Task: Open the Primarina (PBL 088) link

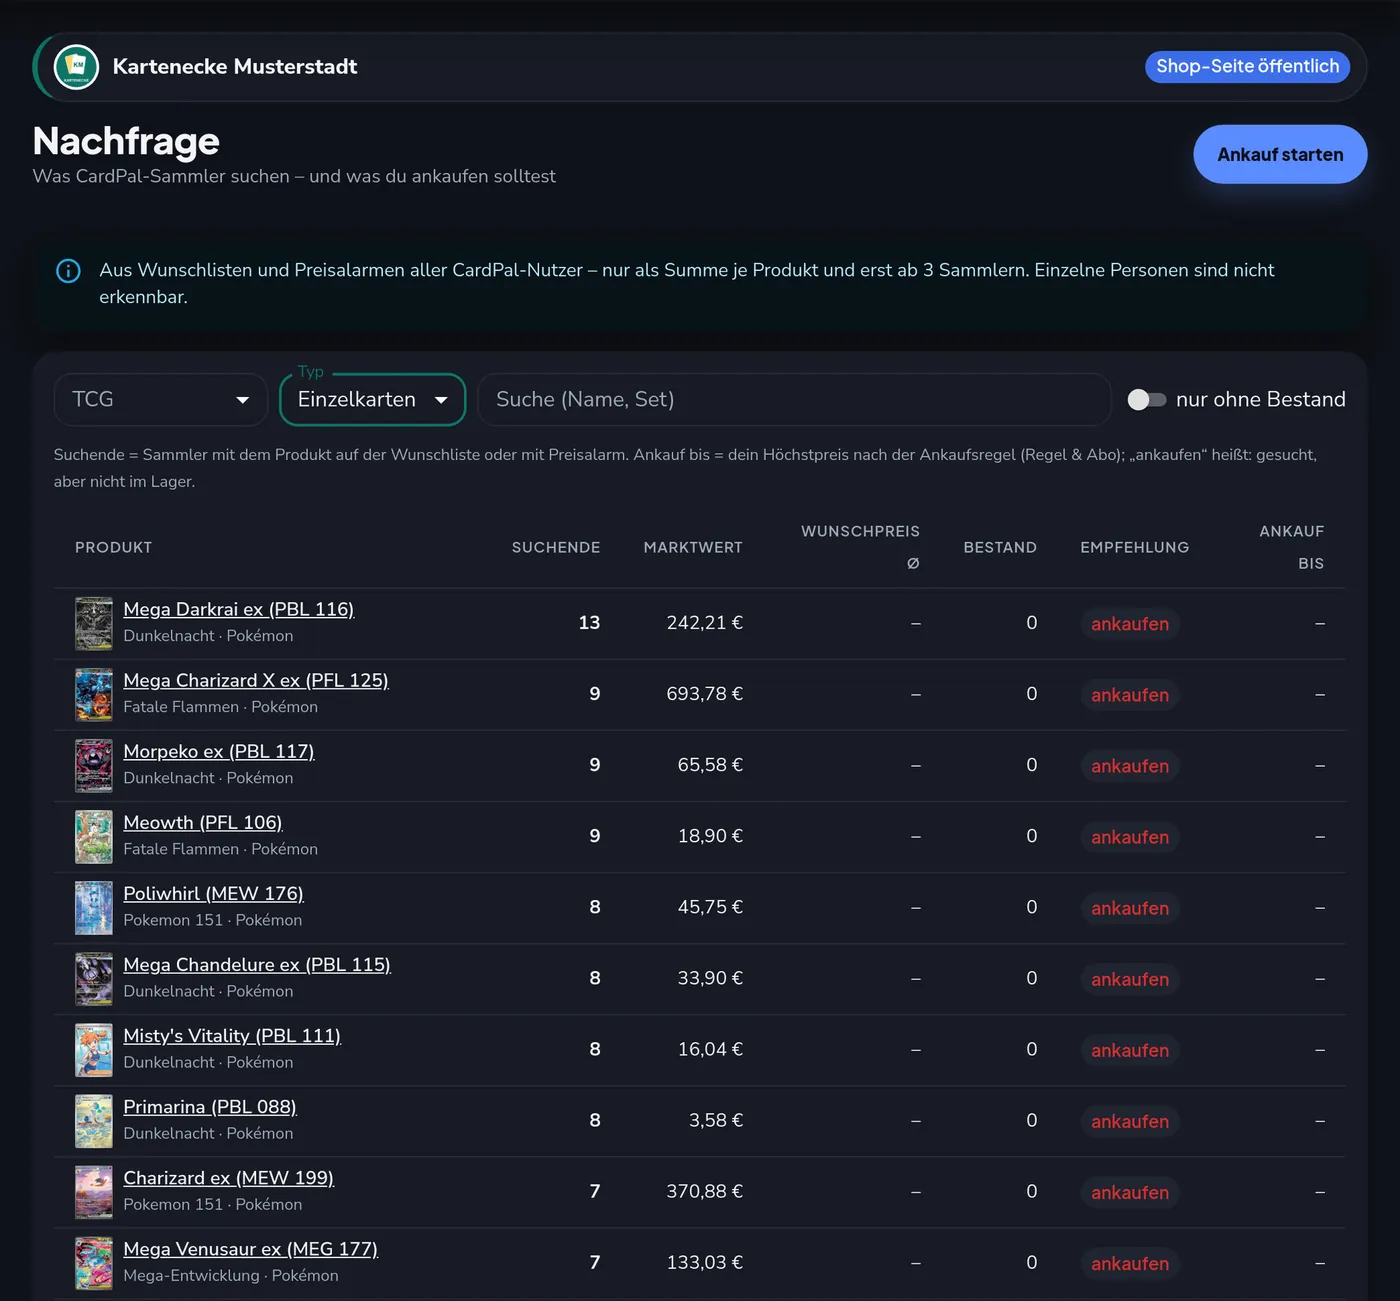Action: [210, 1106]
